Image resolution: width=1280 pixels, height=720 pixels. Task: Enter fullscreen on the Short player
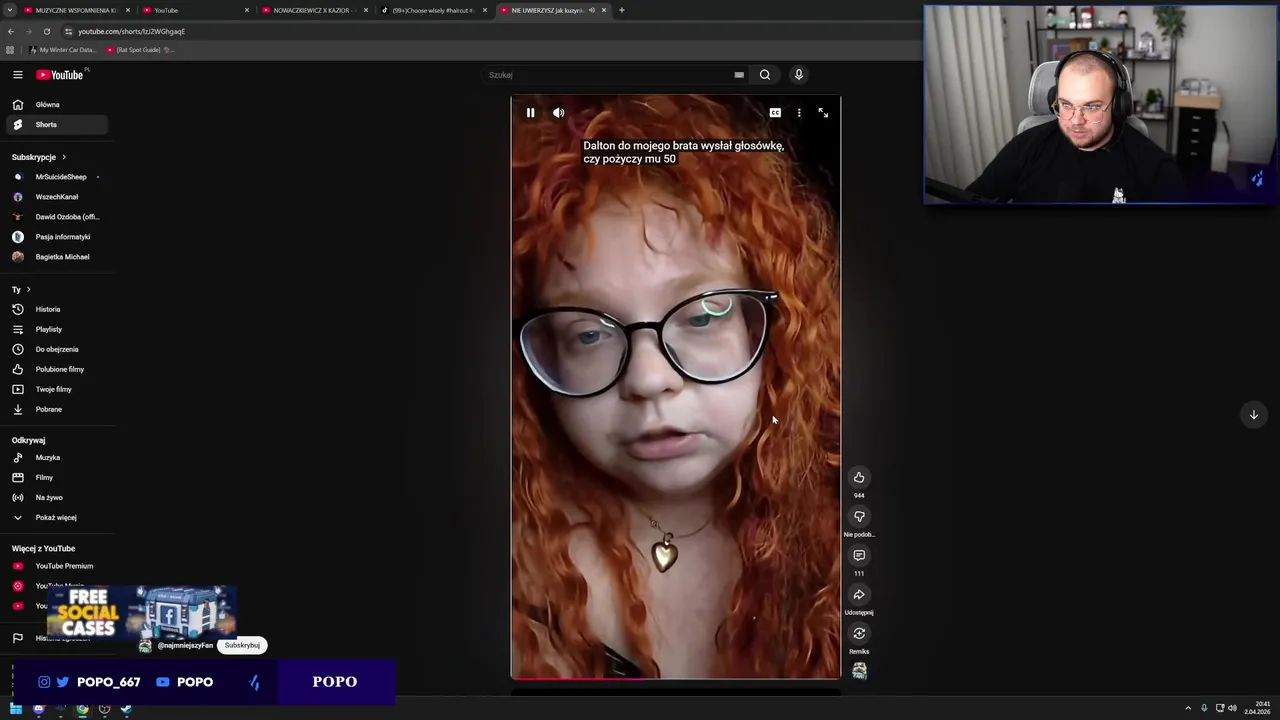point(823,113)
